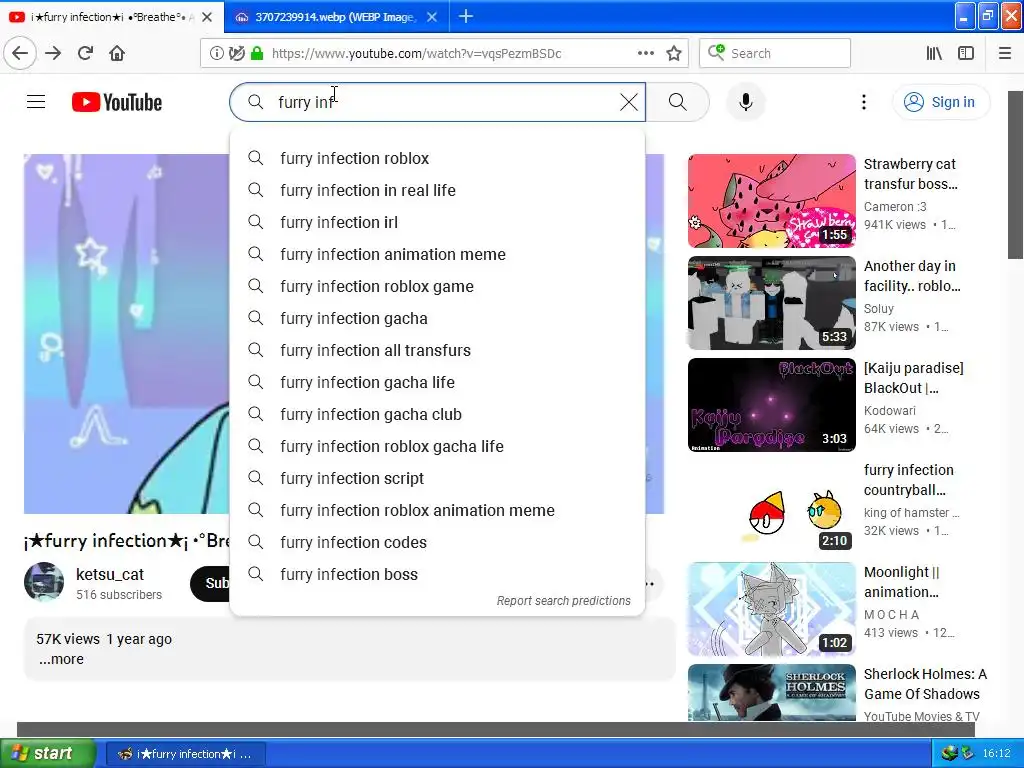This screenshot has width=1024, height=768.
Task: Switch to the 3707239914.webp image tab
Action: [x=335, y=17]
